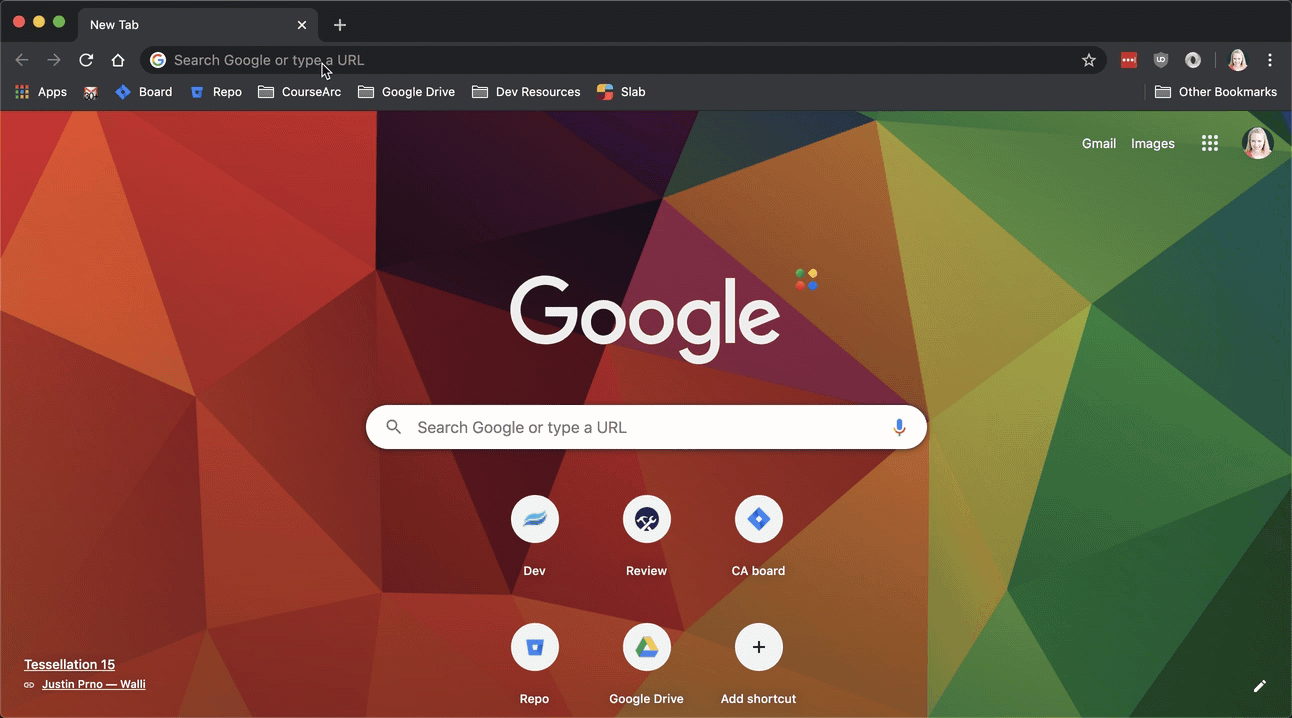Open the unlabeled bookmark after Apps
Screen dimensions: 1292x718
tap(91, 92)
